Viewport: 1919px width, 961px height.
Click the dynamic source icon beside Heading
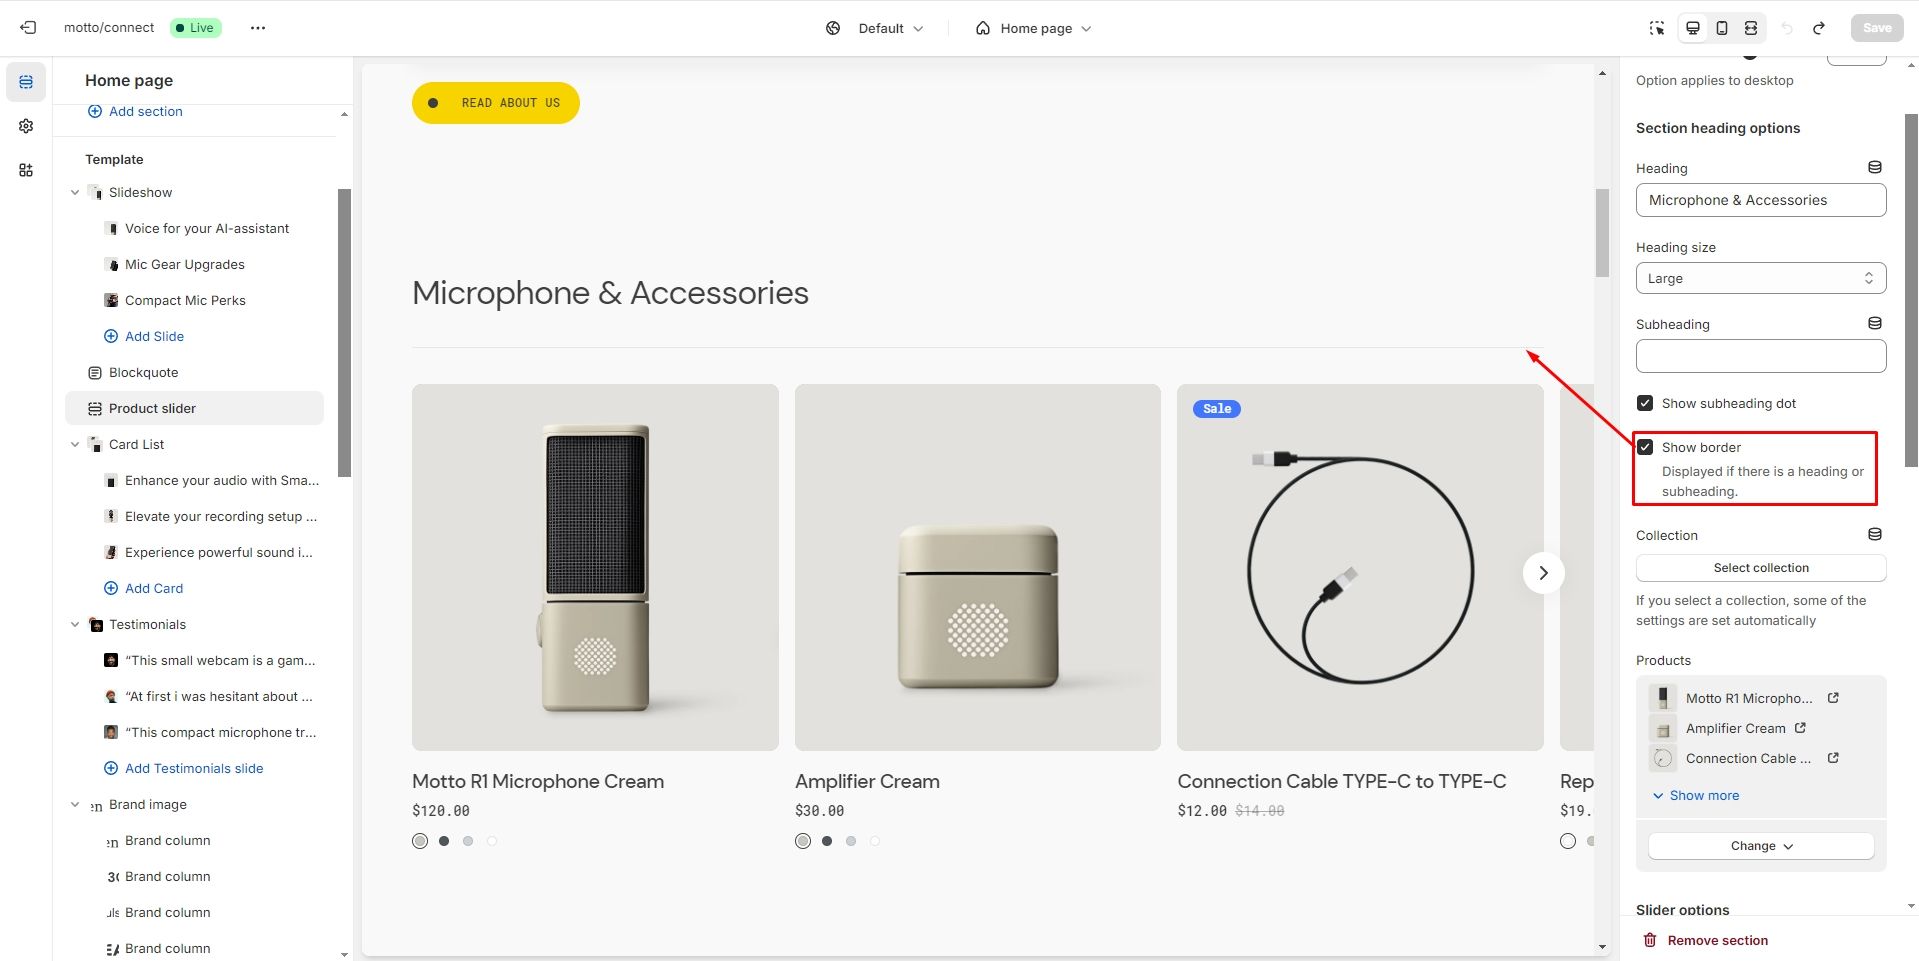coord(1875,168)
